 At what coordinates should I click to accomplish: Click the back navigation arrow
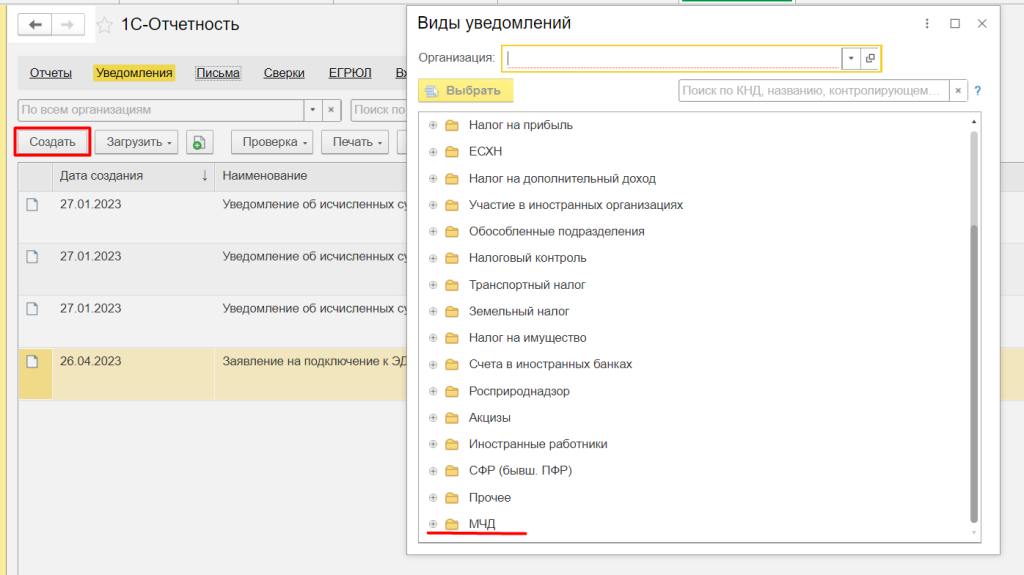(37, 25)
